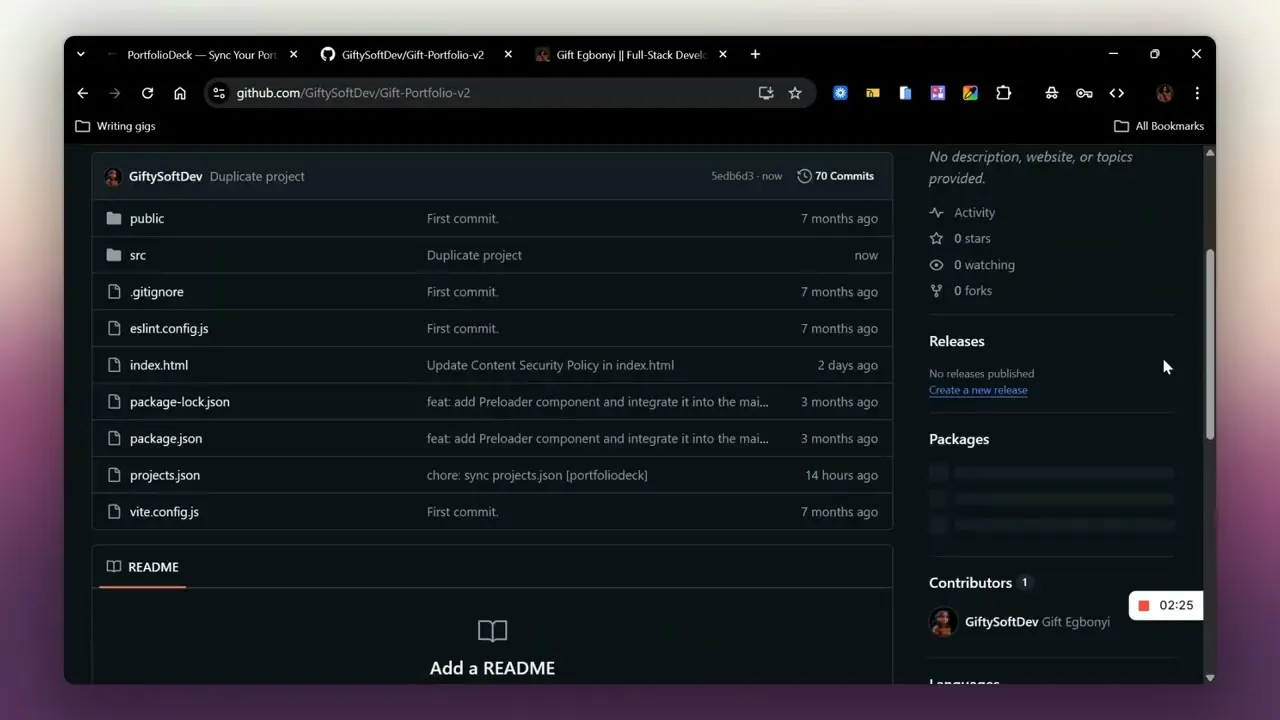Switch to the PortfolioDeck tab
The width and height of the screenshot is (1280, 720).
coord(202,55)
